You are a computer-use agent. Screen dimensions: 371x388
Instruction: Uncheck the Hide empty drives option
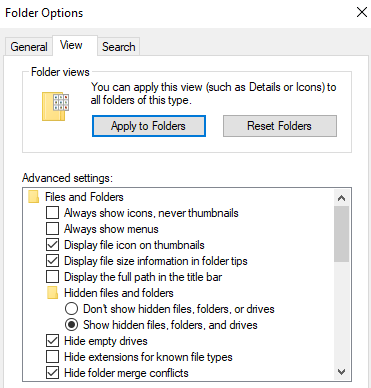tap(52, 341)
